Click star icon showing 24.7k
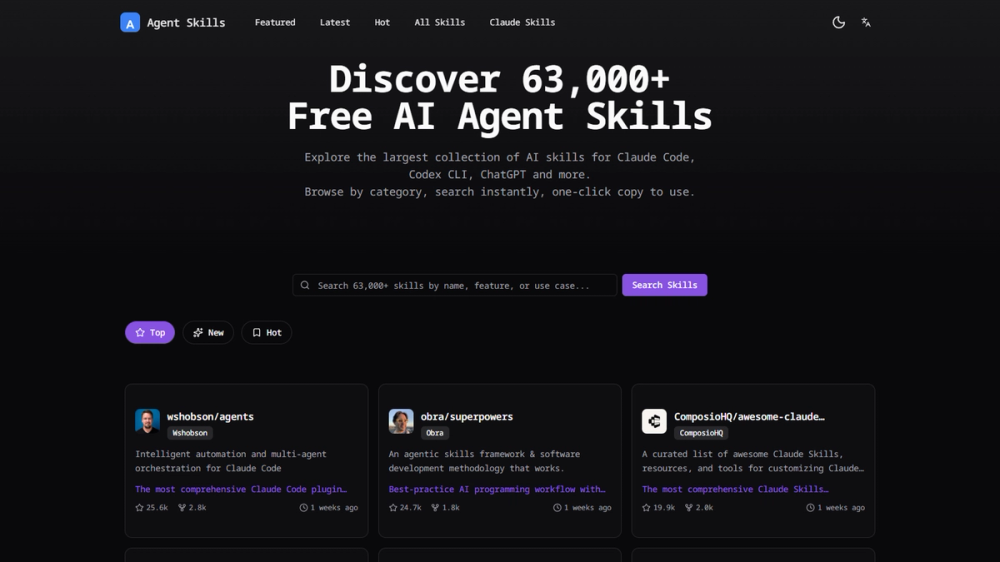The image size is (1000, 562). point(393,508)
